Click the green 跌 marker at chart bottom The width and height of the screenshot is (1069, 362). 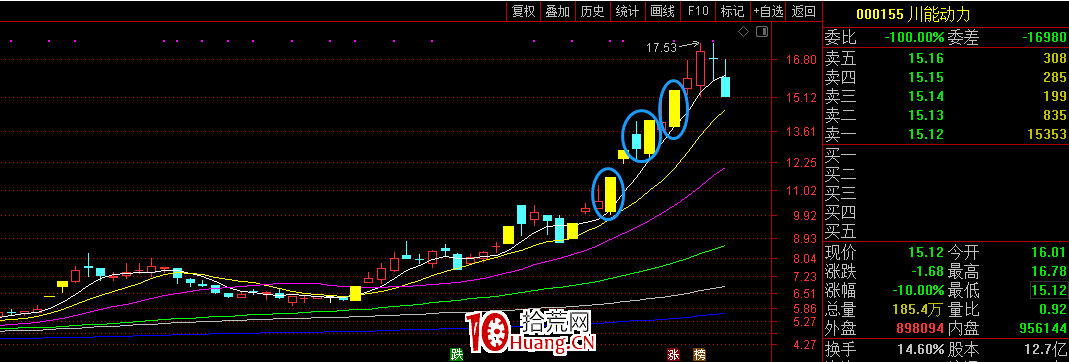(x=456, y=355)
